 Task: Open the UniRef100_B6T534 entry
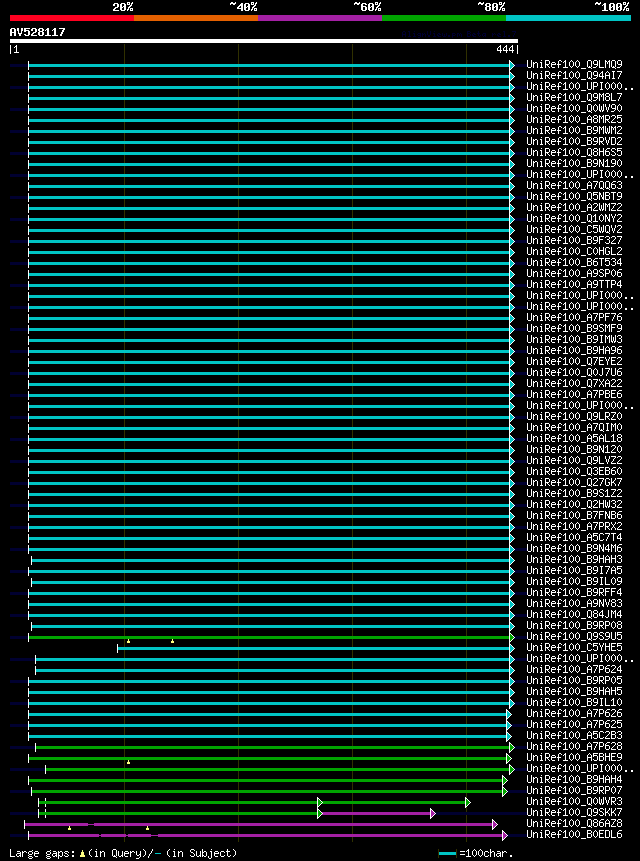574,262
